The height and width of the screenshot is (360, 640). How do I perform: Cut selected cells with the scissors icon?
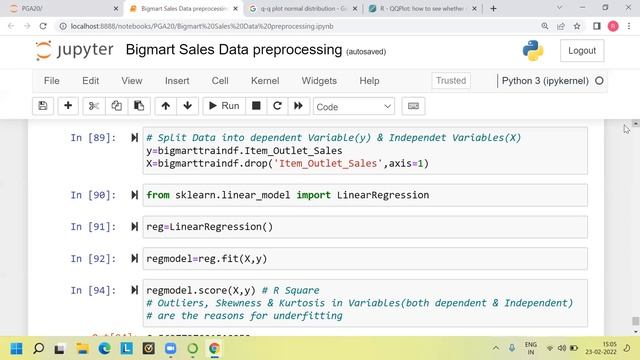point(94,106)
